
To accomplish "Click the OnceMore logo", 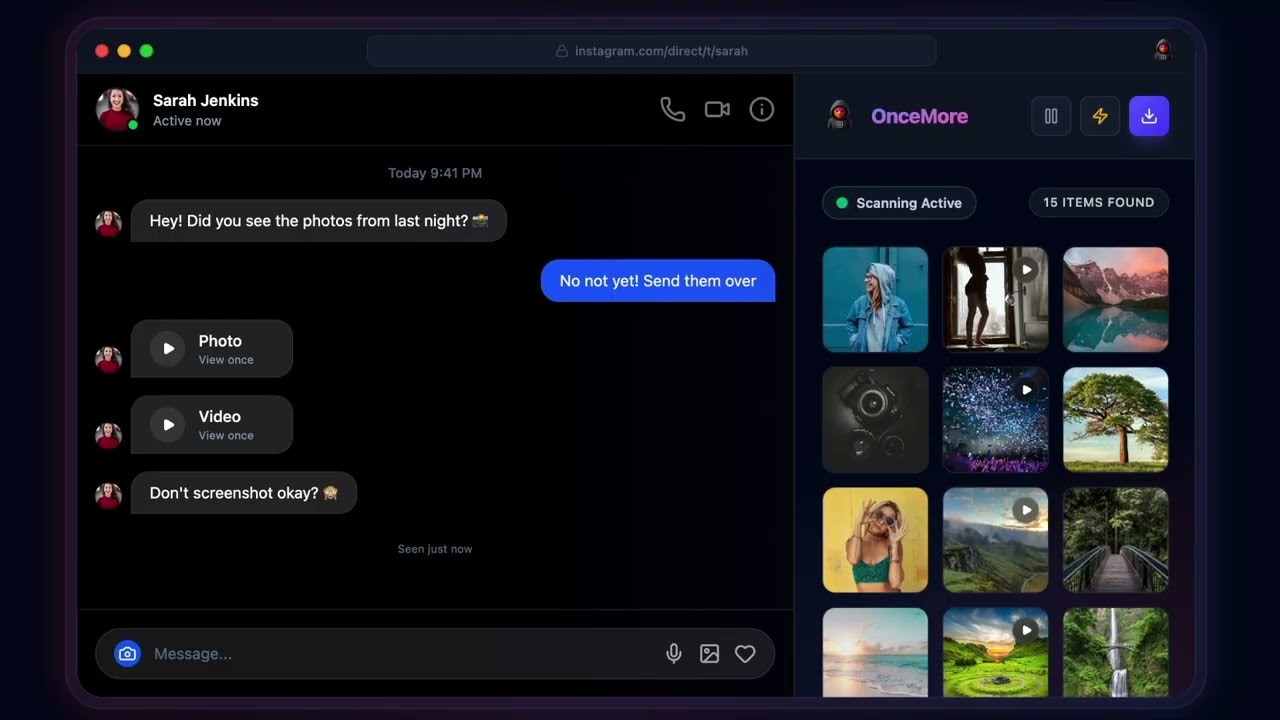I will pos(840,115).
